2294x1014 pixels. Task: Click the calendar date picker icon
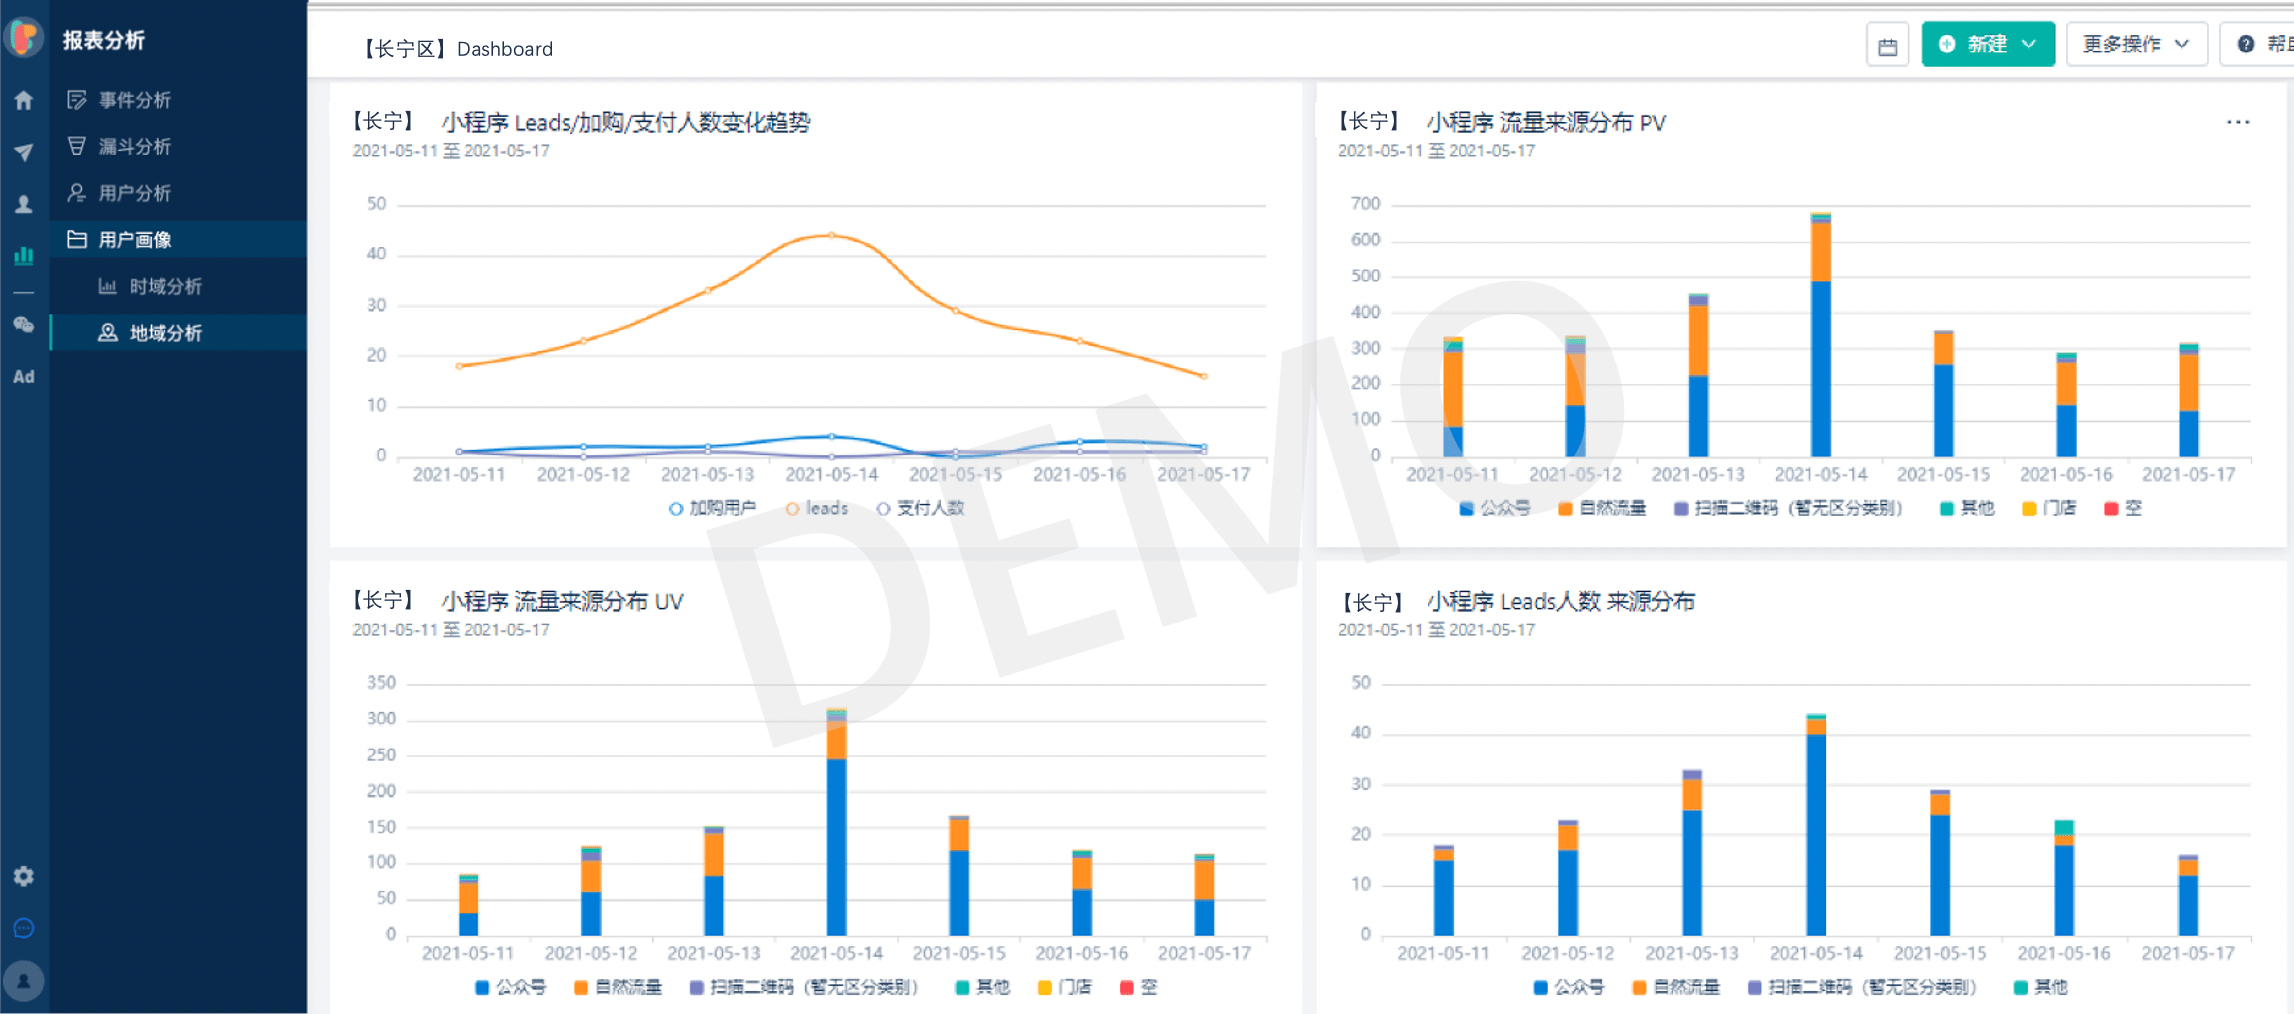pos(1887,45)
